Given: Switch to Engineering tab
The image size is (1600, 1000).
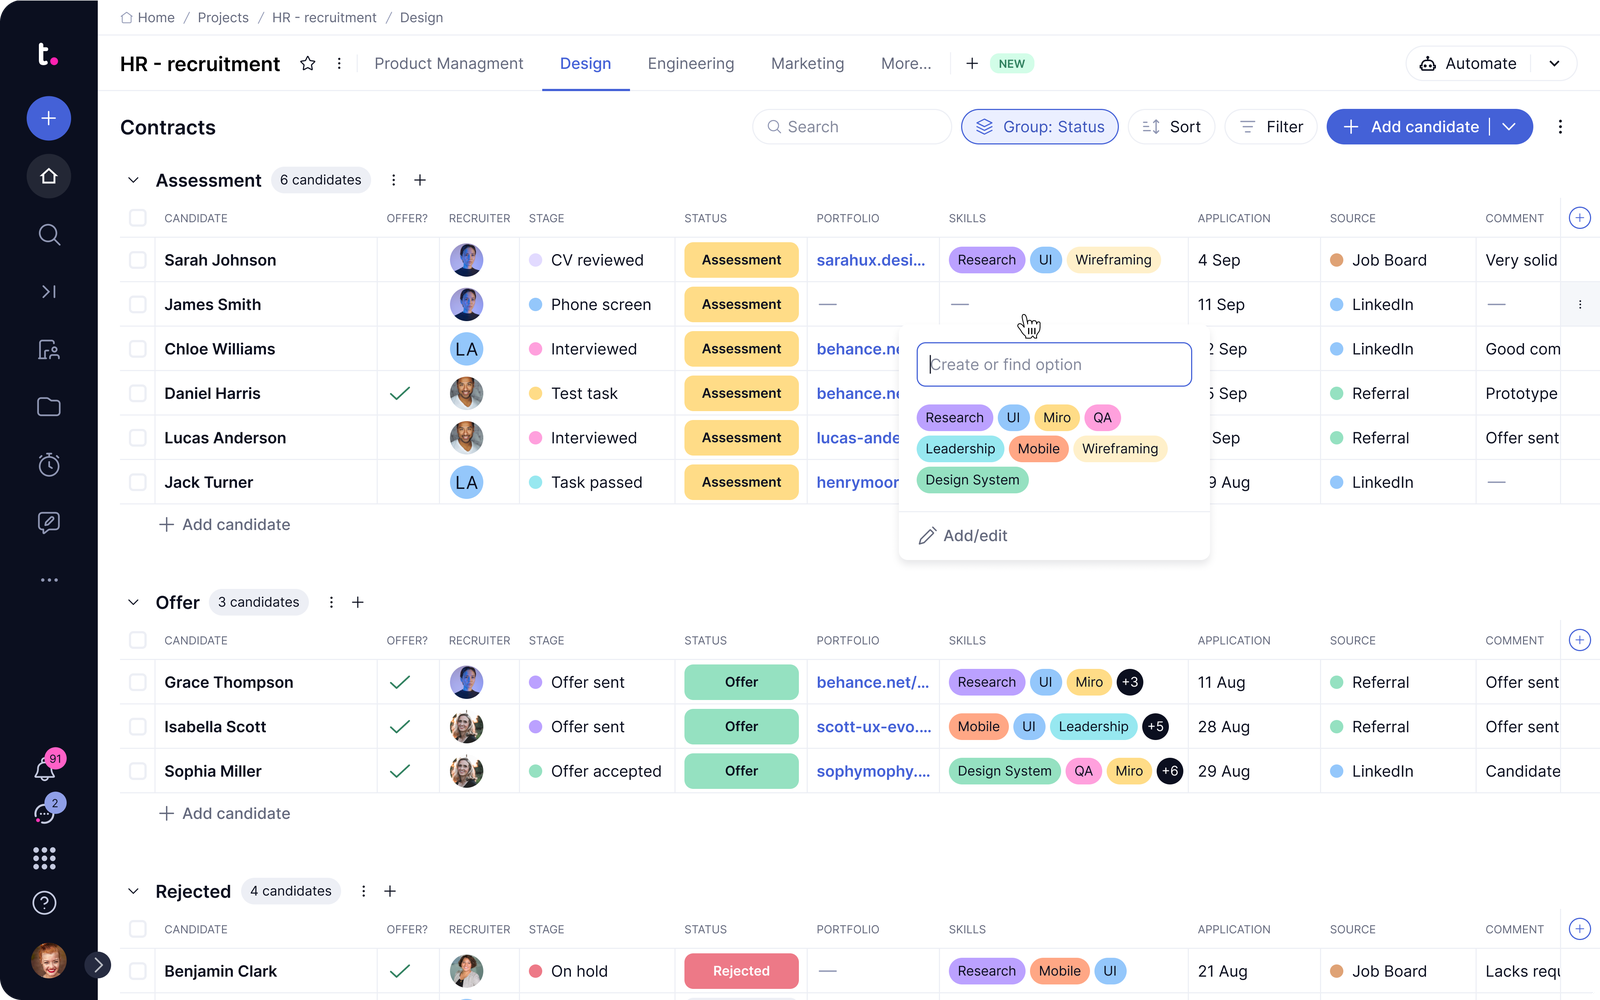Looking at the screenshot, I should point(691,64).
